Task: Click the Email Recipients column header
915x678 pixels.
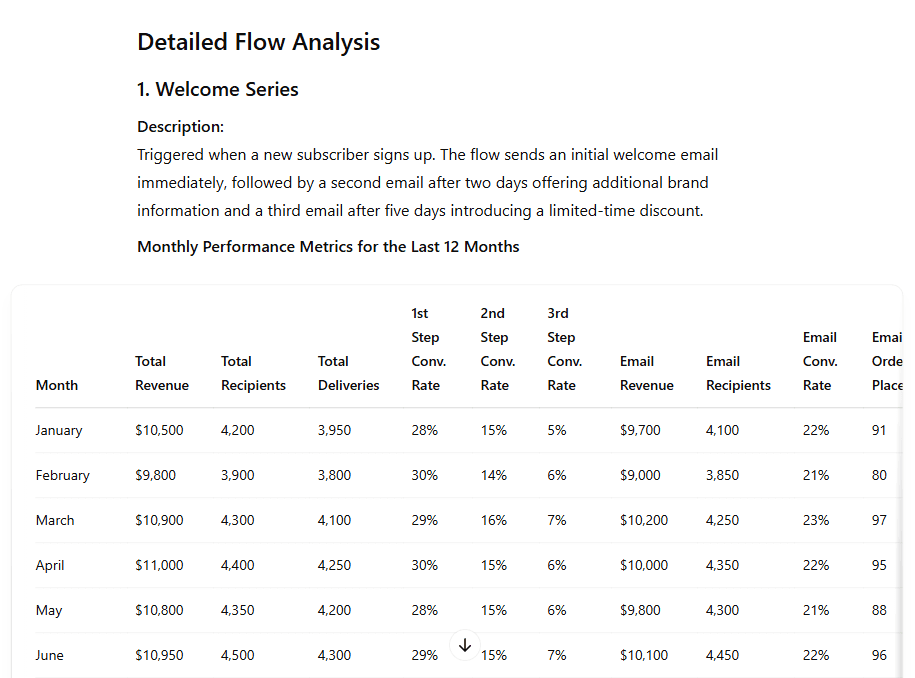Action: [738, 373]
